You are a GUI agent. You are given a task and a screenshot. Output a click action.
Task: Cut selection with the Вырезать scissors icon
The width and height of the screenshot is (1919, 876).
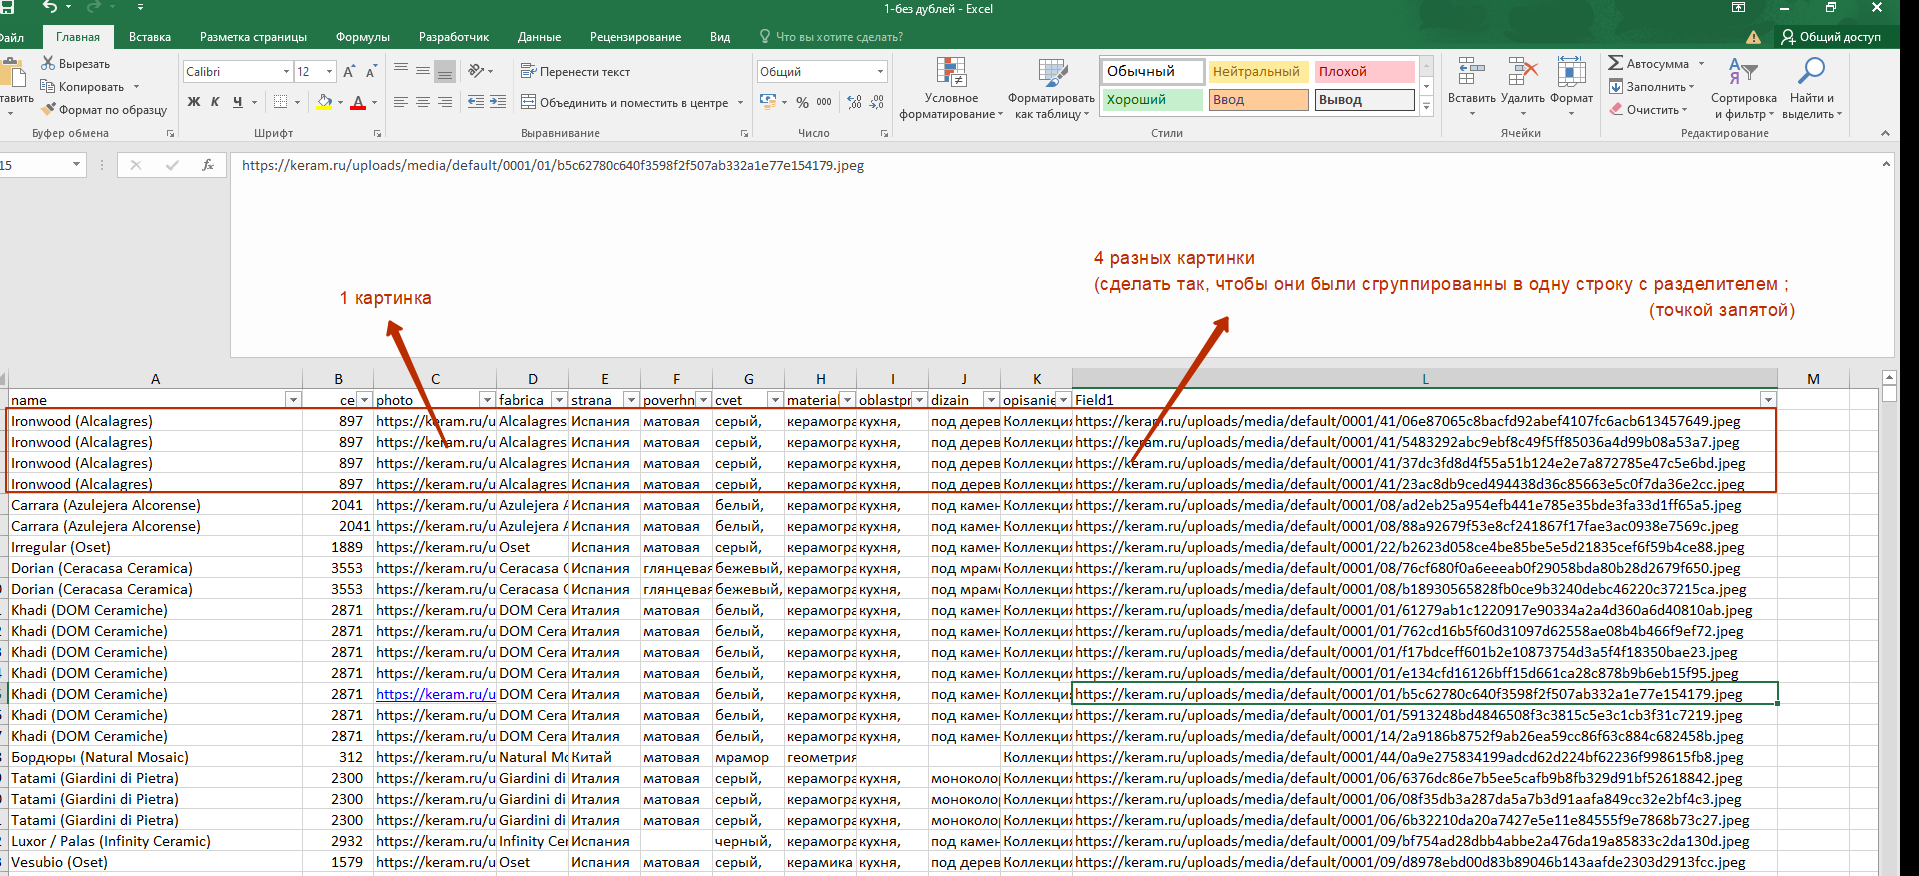click(48, 63)
